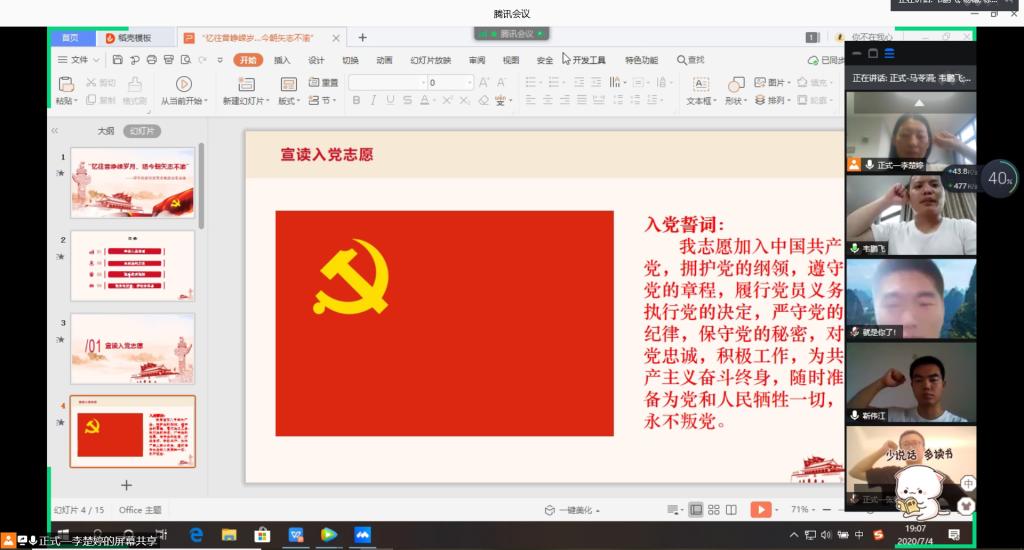Click the 重置 reset button
The image size is (1024, 550).
click(323, 83)
